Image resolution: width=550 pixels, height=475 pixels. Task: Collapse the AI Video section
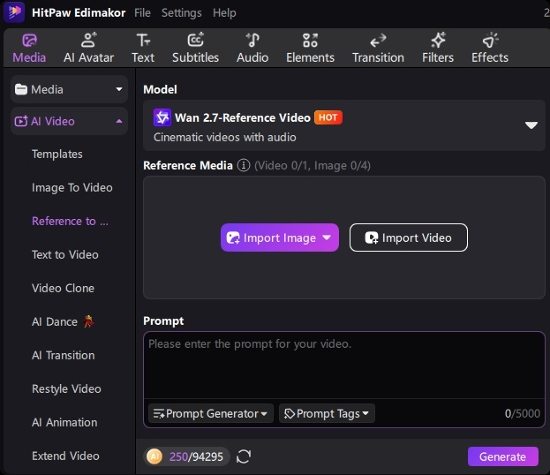pyautogui.click(x=69, y=121)
